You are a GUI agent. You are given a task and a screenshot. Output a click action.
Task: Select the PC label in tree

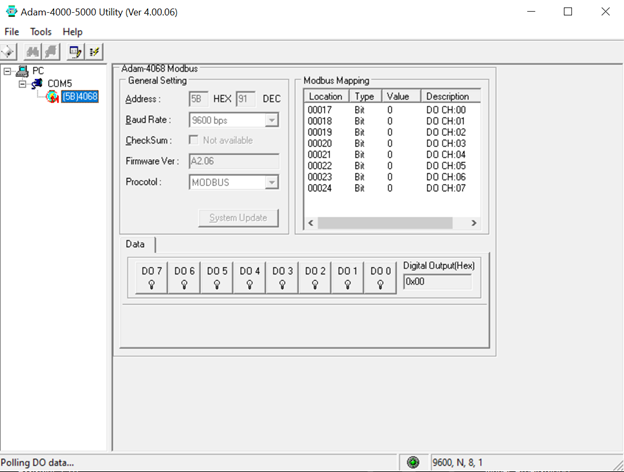coord(38,71)
